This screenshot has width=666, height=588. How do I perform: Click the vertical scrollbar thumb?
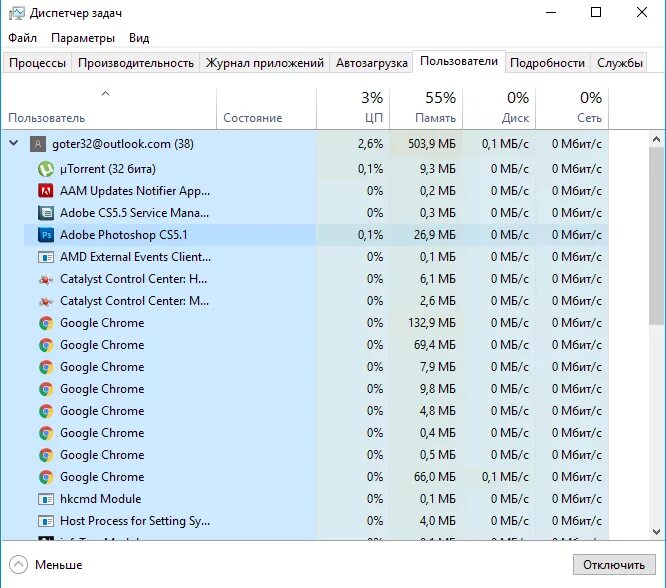656,236
